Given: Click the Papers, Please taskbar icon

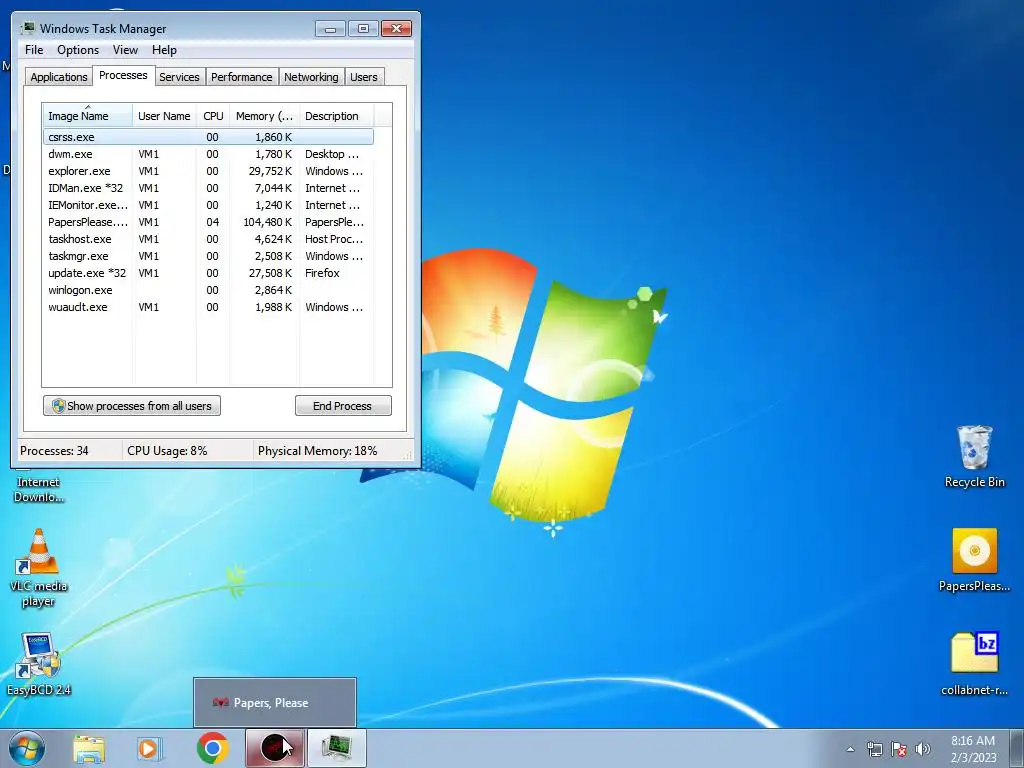Looking at the screenshot, I should click(x=275, y=748).
